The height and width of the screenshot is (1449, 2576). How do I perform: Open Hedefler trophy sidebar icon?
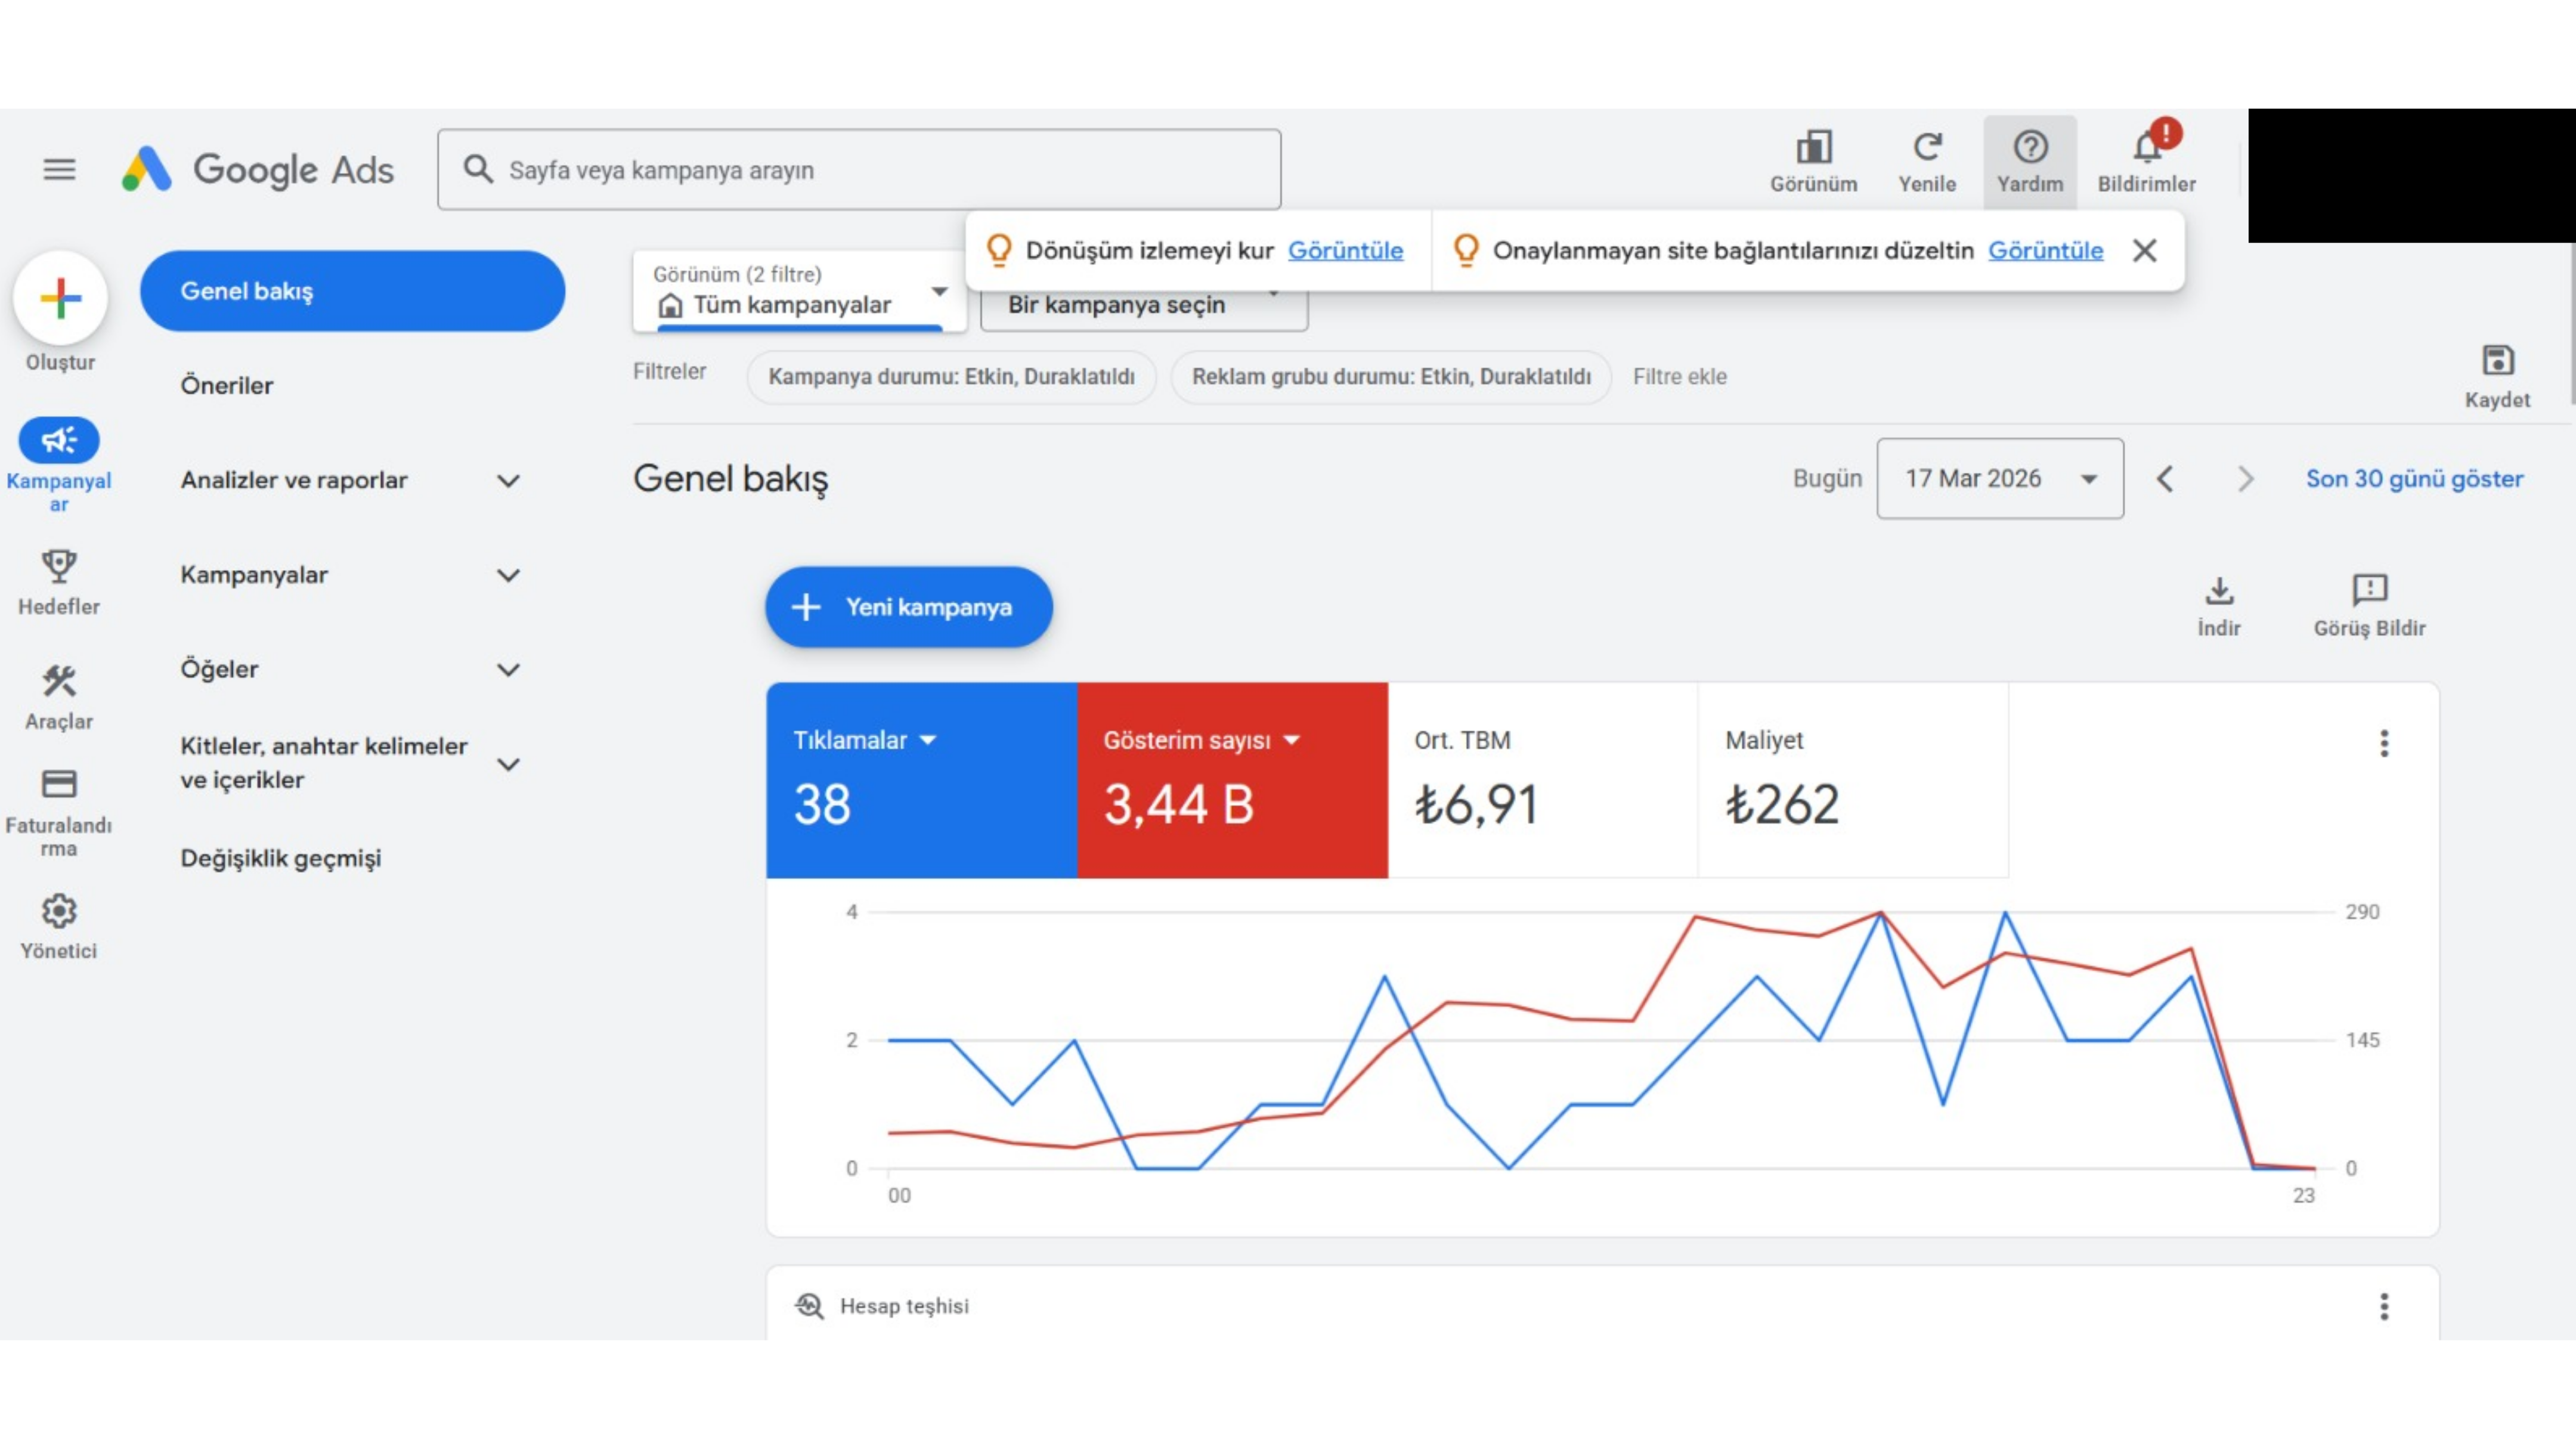(59, 566)
